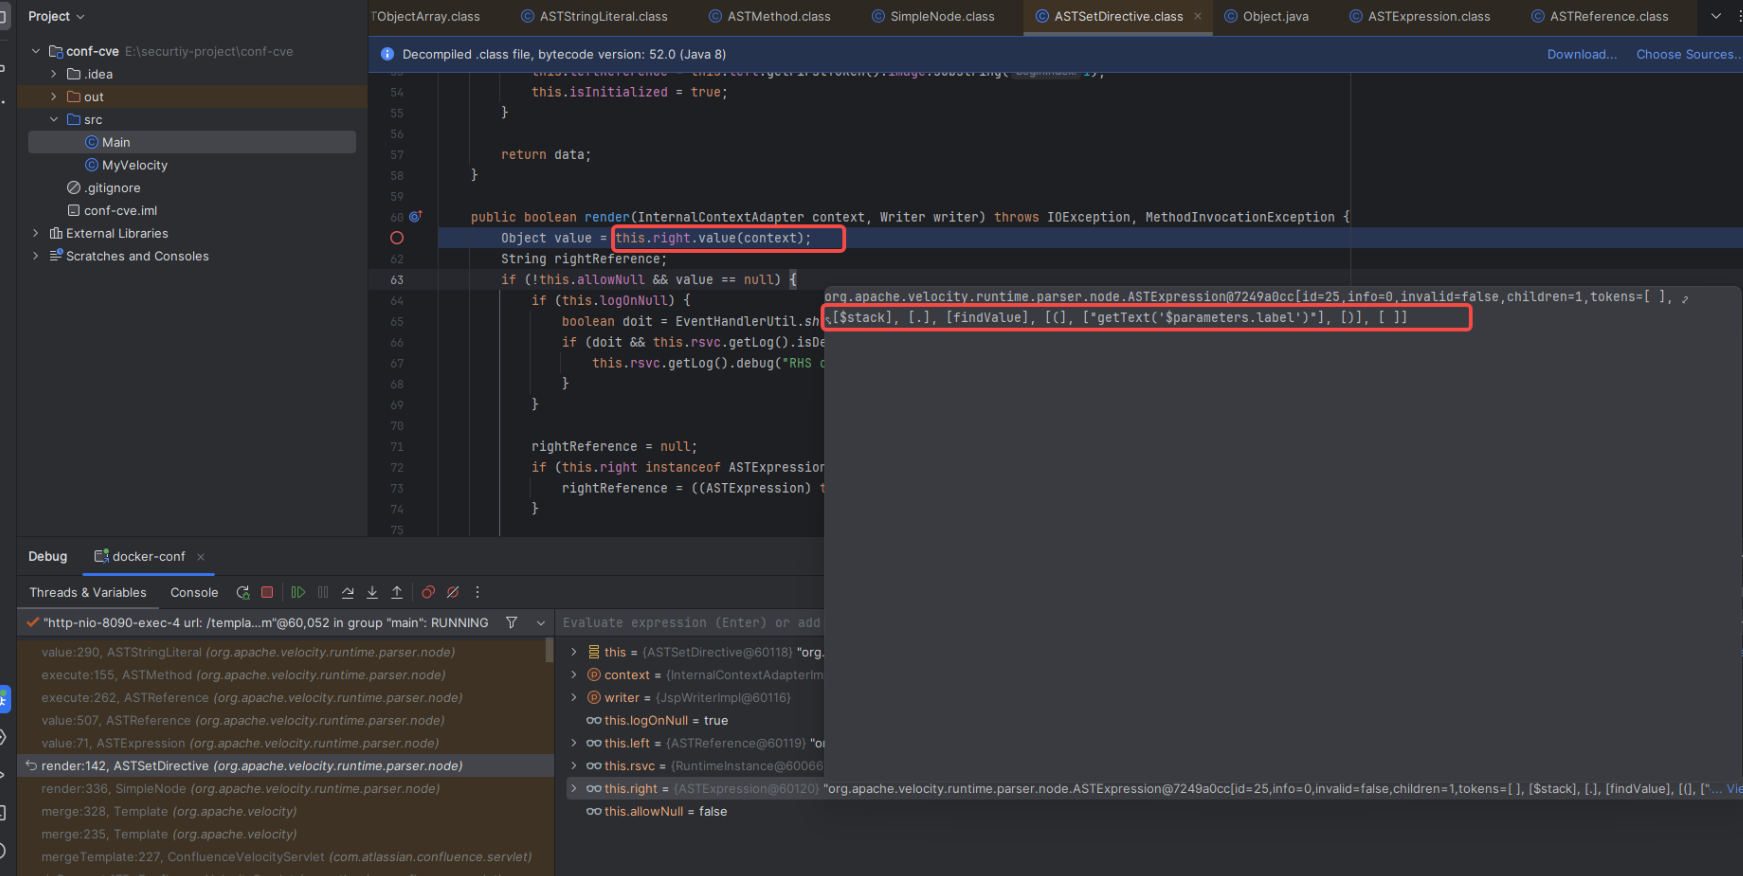Expand the this.rsvc variable
The width and height of the screenshot is (1743, 876).
click(574, 766)
